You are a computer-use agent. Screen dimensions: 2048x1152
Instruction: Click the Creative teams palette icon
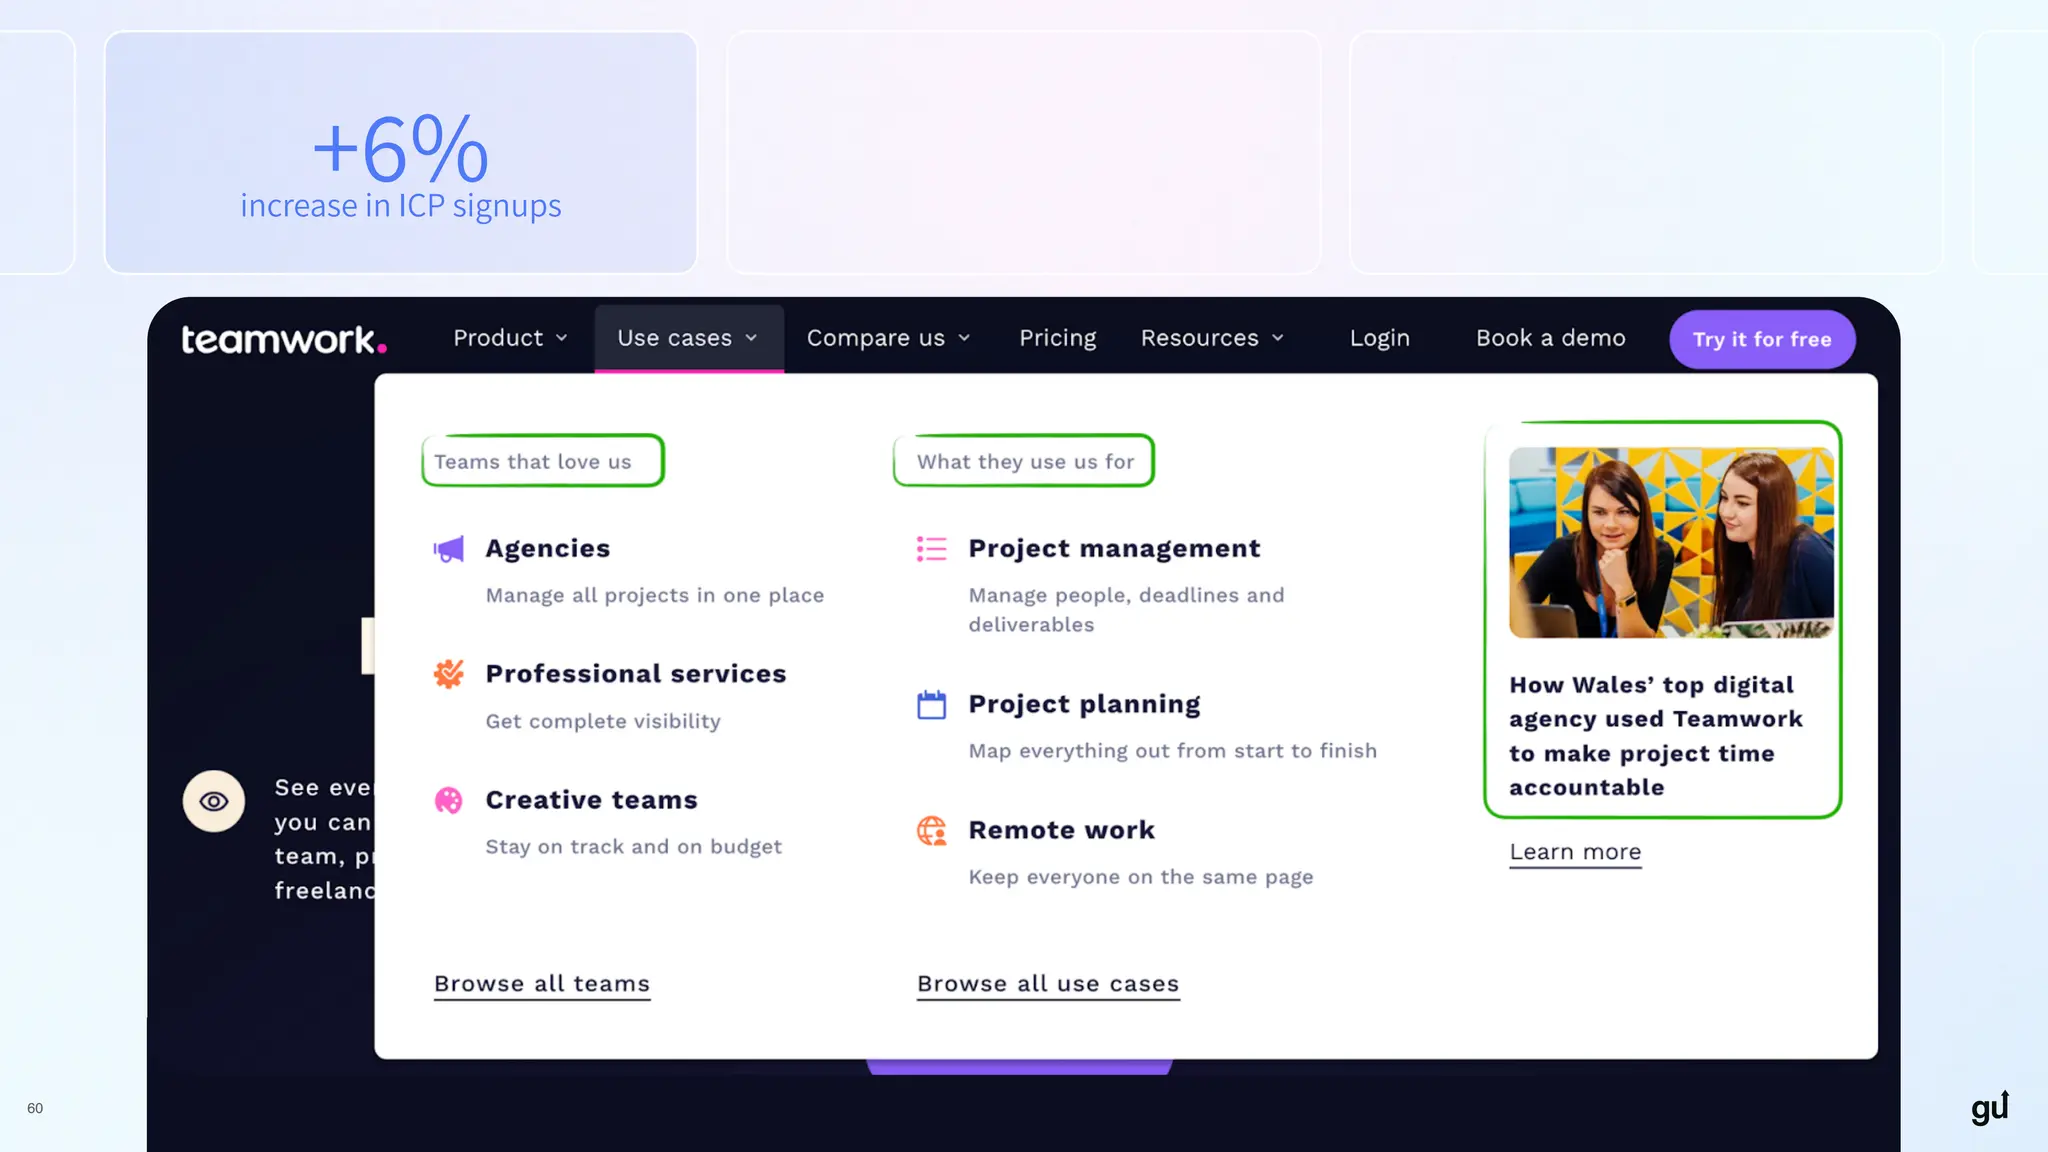(x=449, y=800)
